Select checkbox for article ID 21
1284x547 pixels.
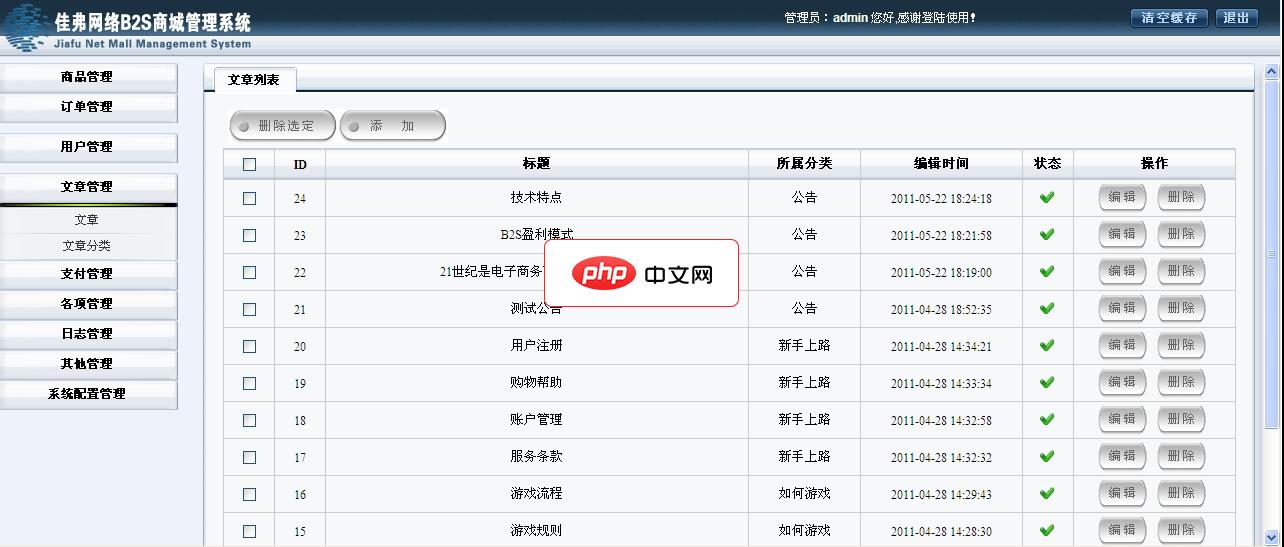coord(249,309)
